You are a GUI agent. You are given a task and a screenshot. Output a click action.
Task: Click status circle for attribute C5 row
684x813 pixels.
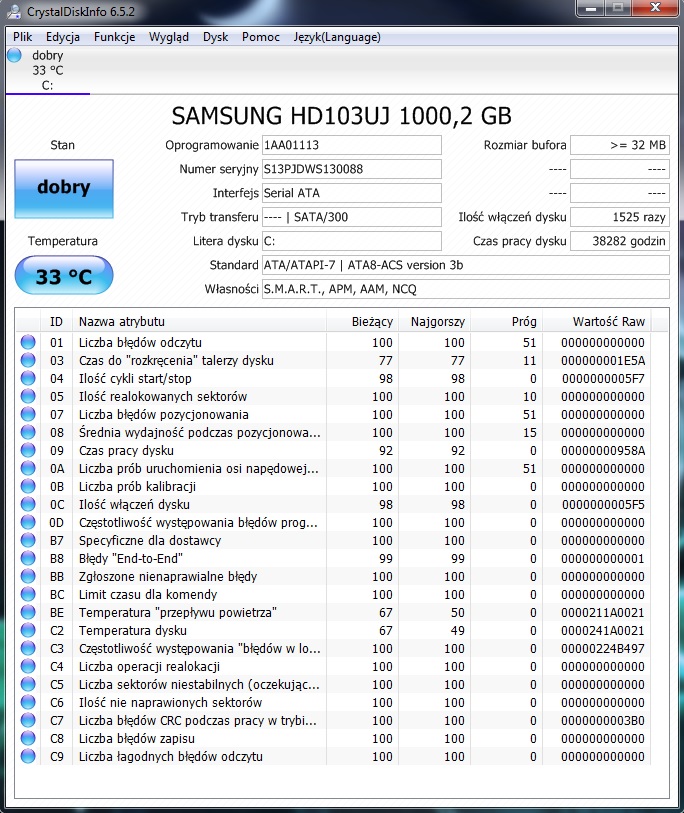(x=28, y=684)
